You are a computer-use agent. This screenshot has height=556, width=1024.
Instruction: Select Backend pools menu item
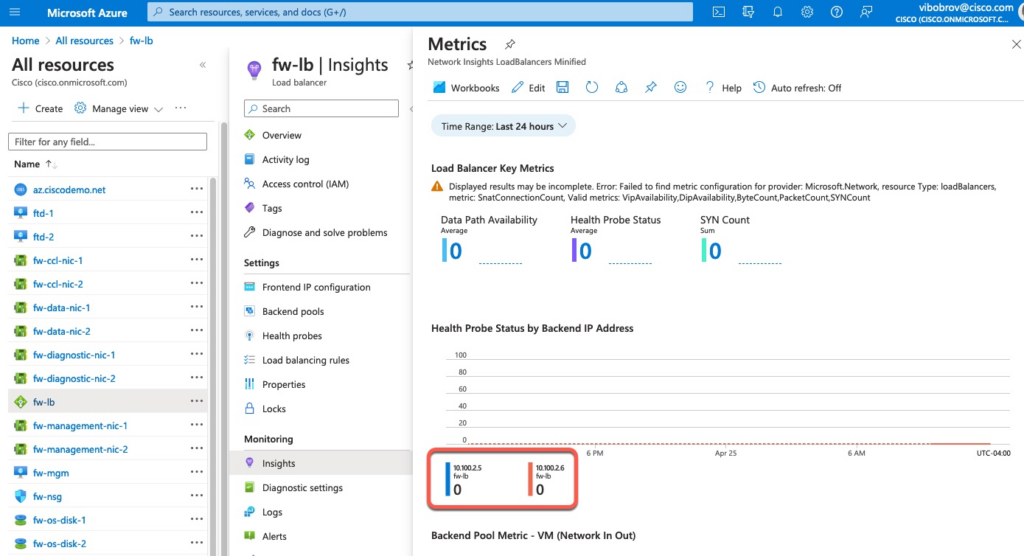292,312
